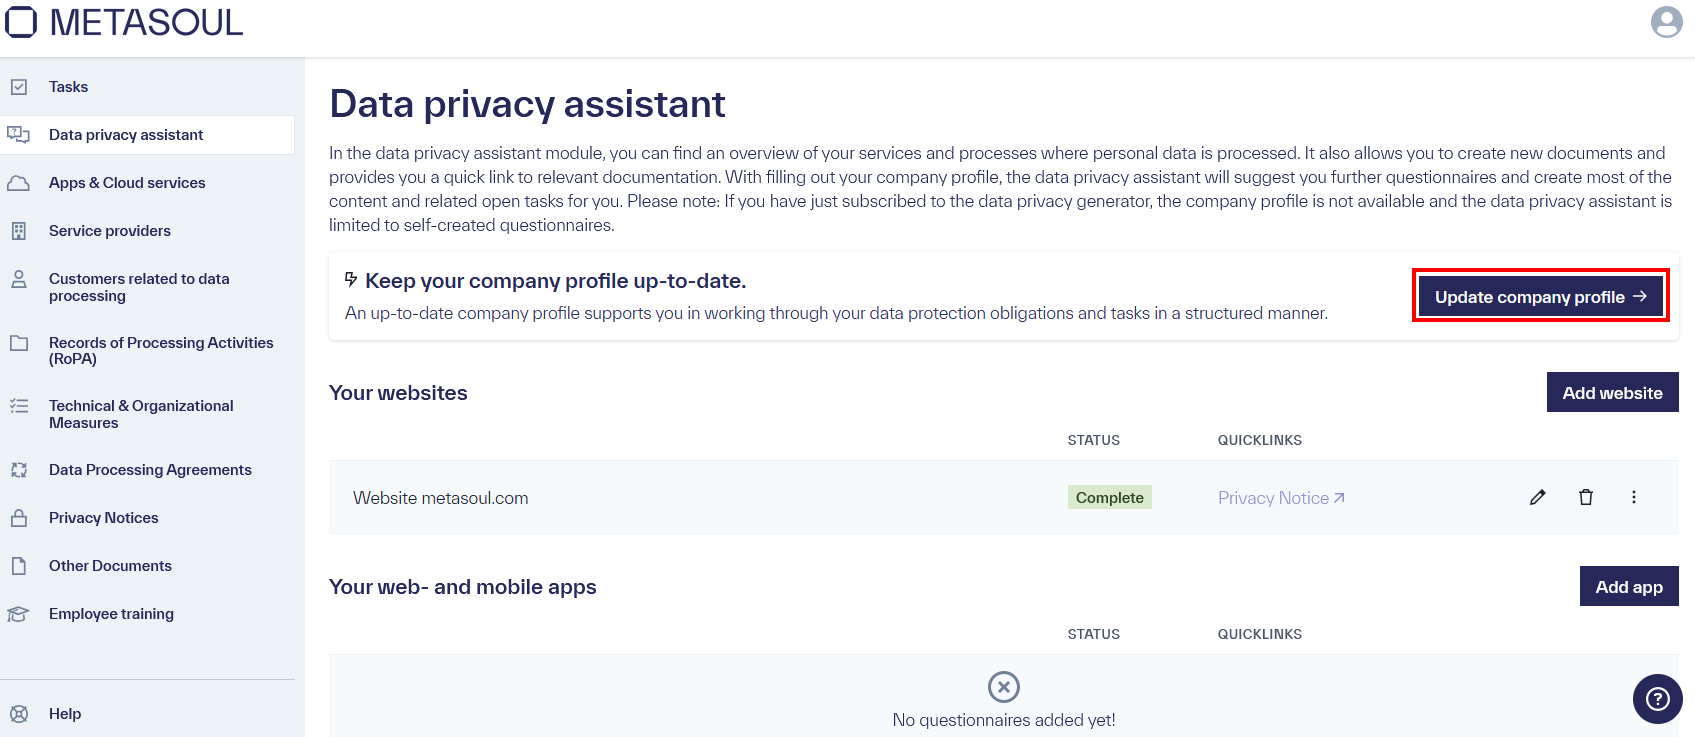Go to Records of Processing Activities (RoPA)
This screenshot has height=737, width=1695.
161,351
